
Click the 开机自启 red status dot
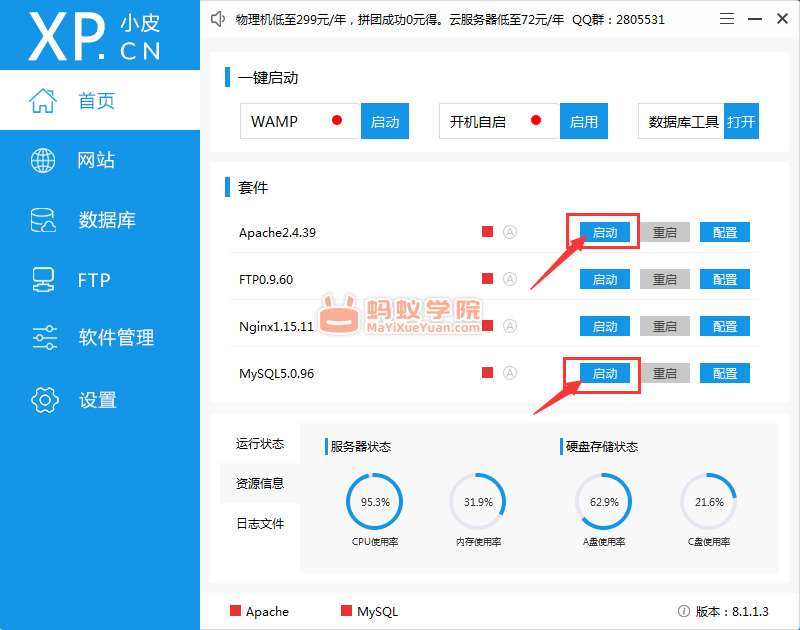536,120
